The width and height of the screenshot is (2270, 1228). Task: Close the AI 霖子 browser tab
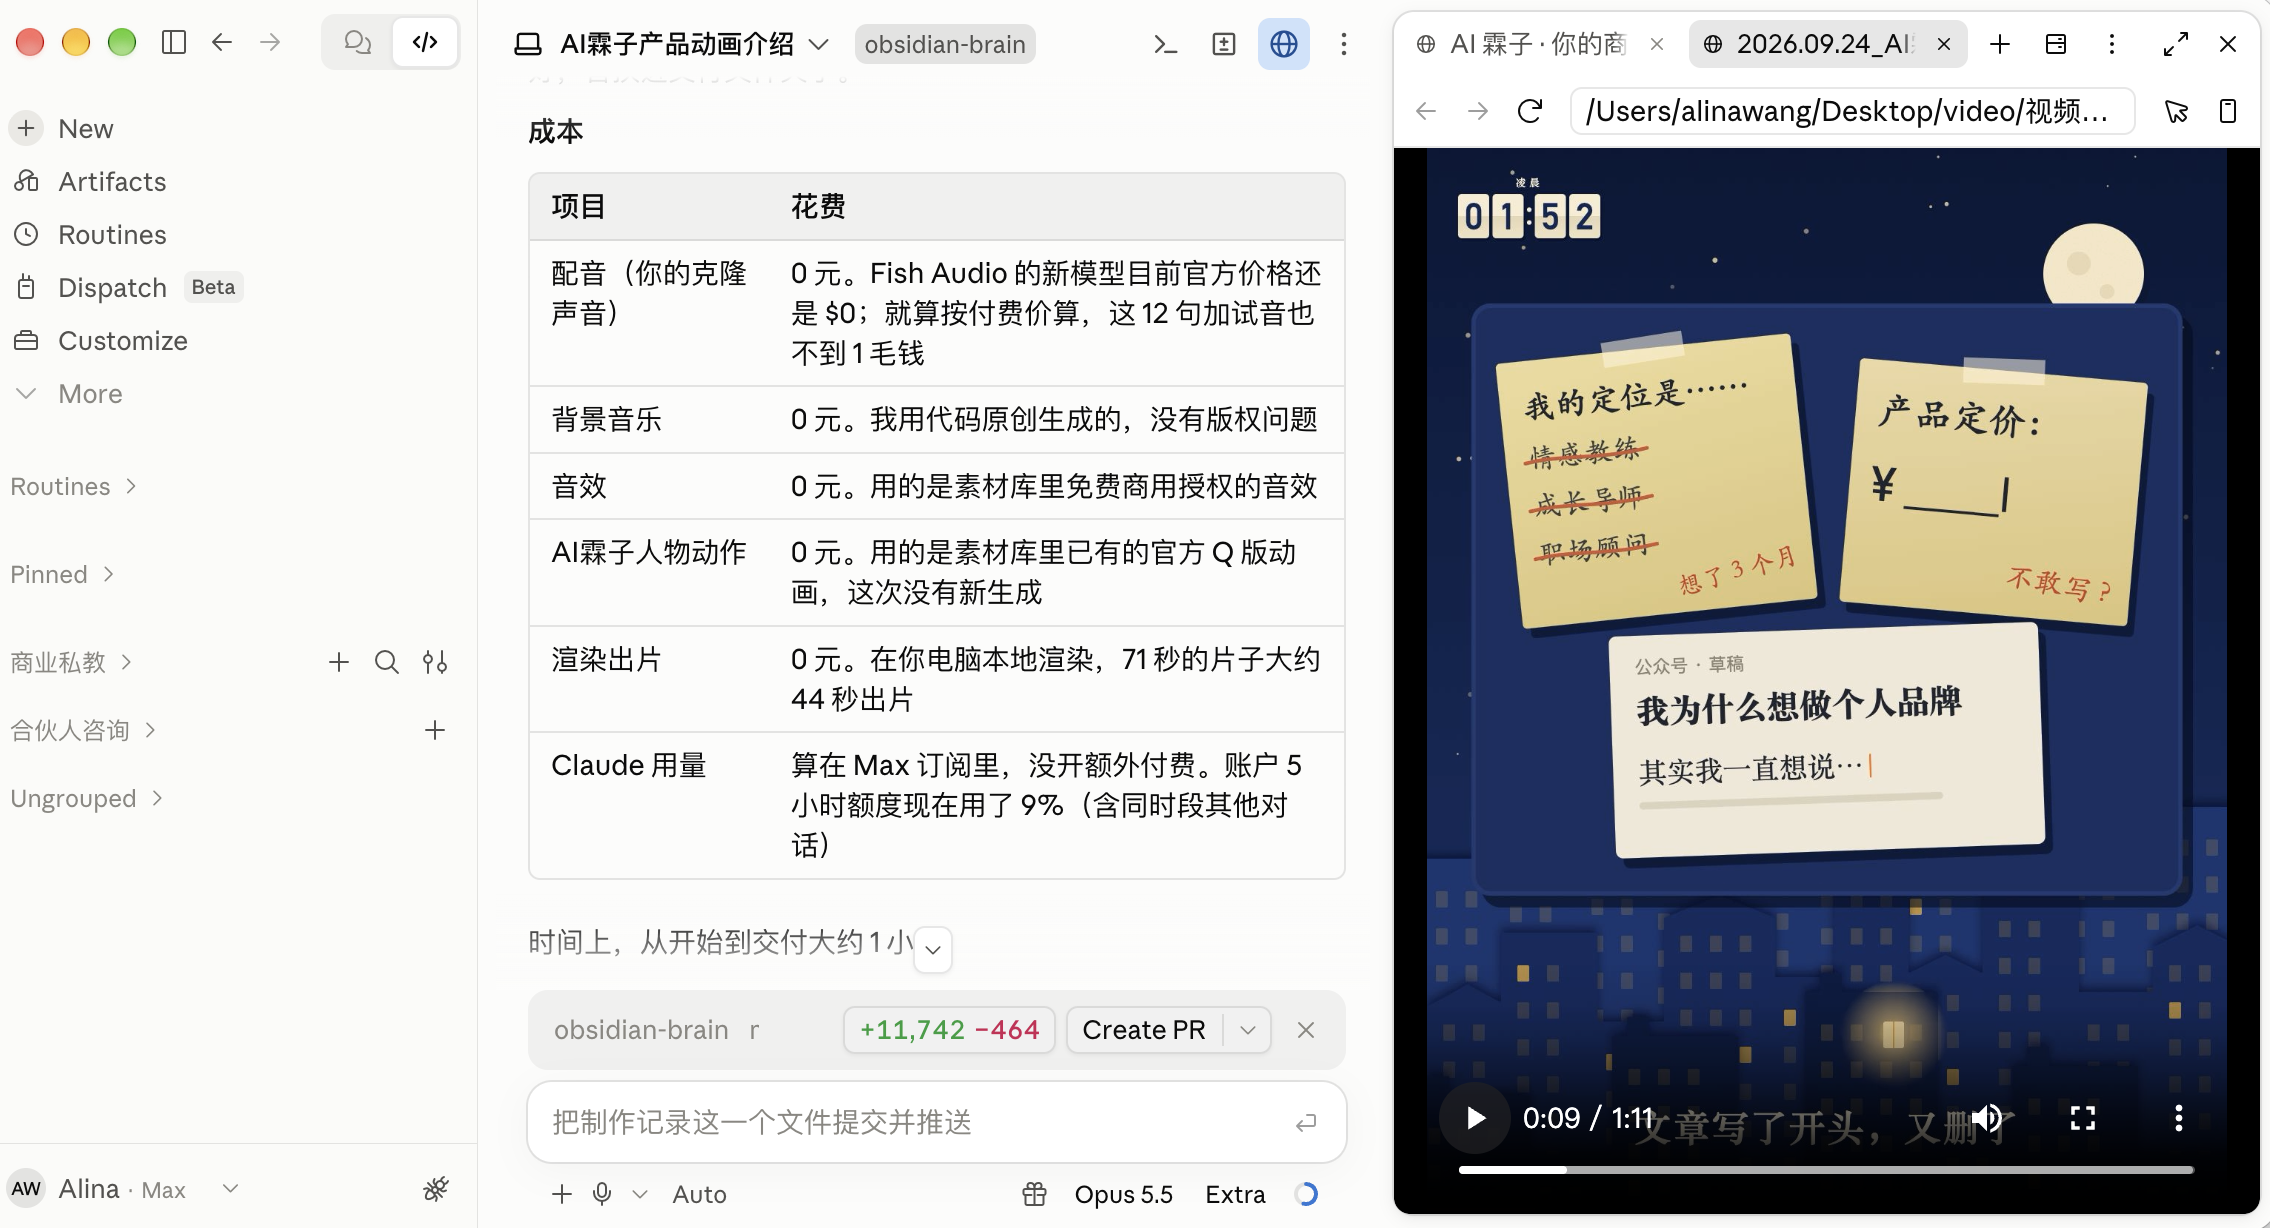(x=1657, y=44)
